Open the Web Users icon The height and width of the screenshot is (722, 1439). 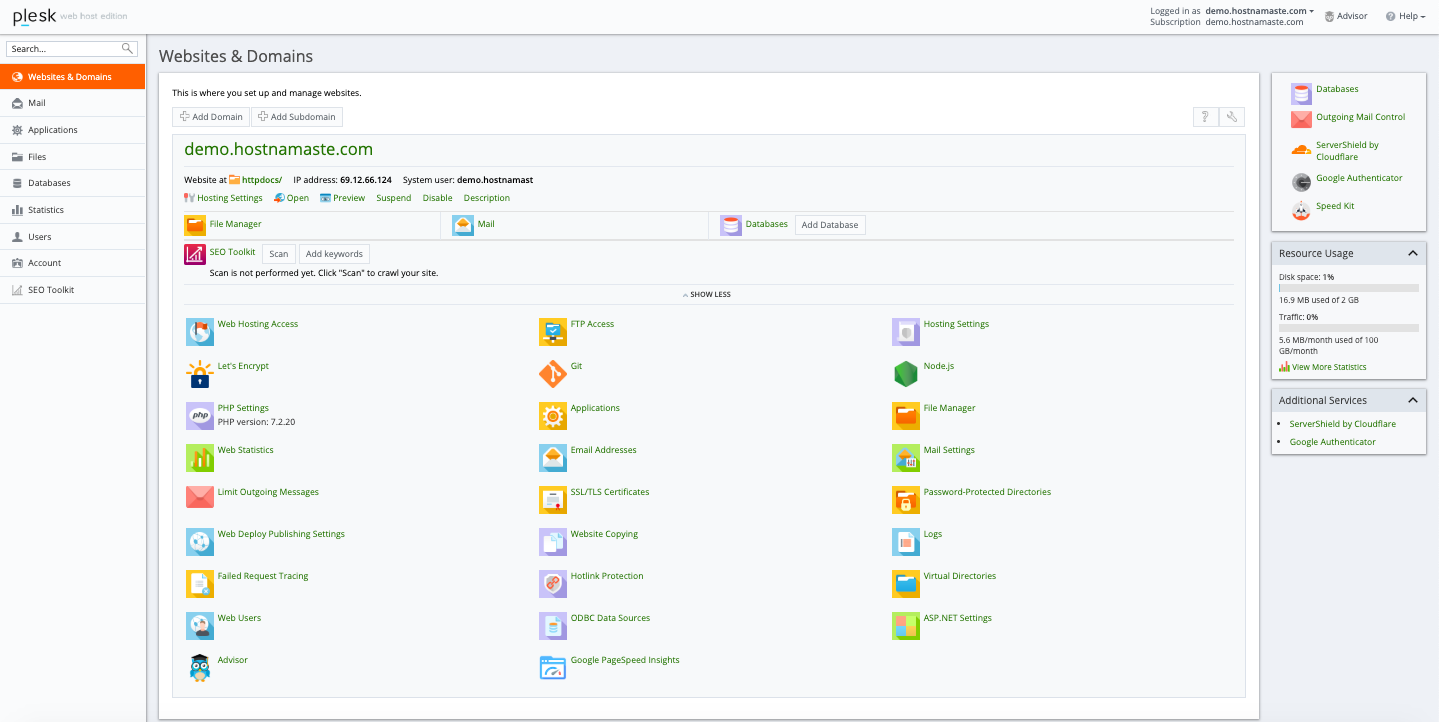200,626
